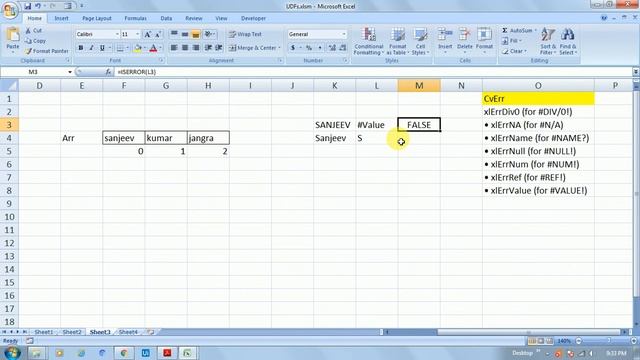Switch to the Insert ribbon tab
The image size is (640, 360).
click(61, 18)
